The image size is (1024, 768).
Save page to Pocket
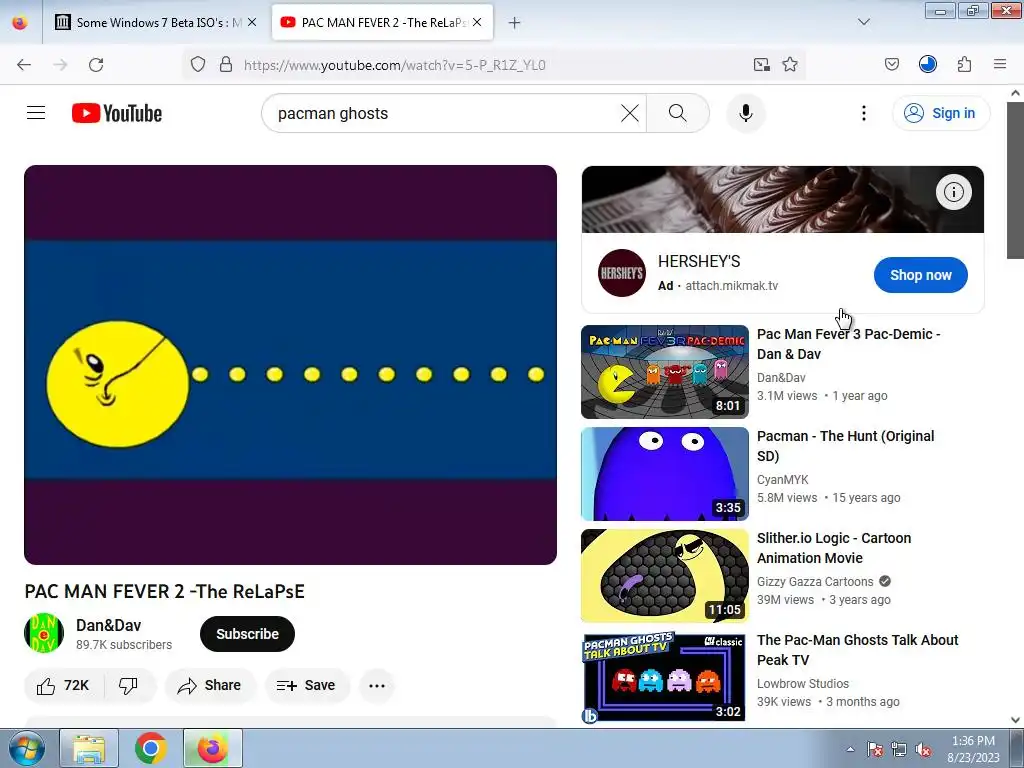tap(891, 65)
